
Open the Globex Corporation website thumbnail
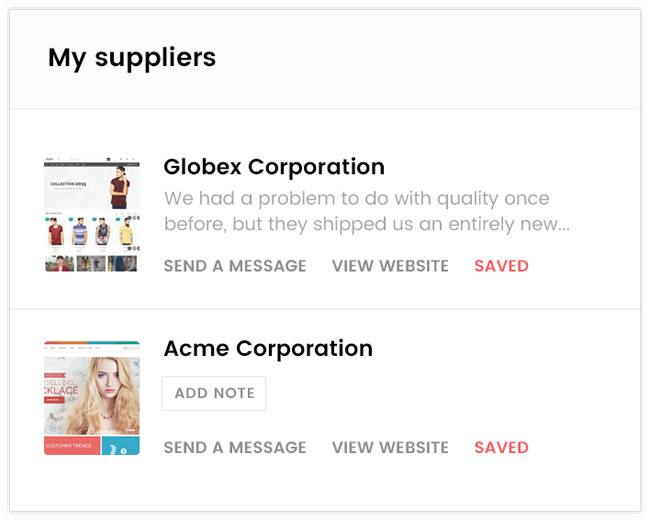[x=91, y=215]
